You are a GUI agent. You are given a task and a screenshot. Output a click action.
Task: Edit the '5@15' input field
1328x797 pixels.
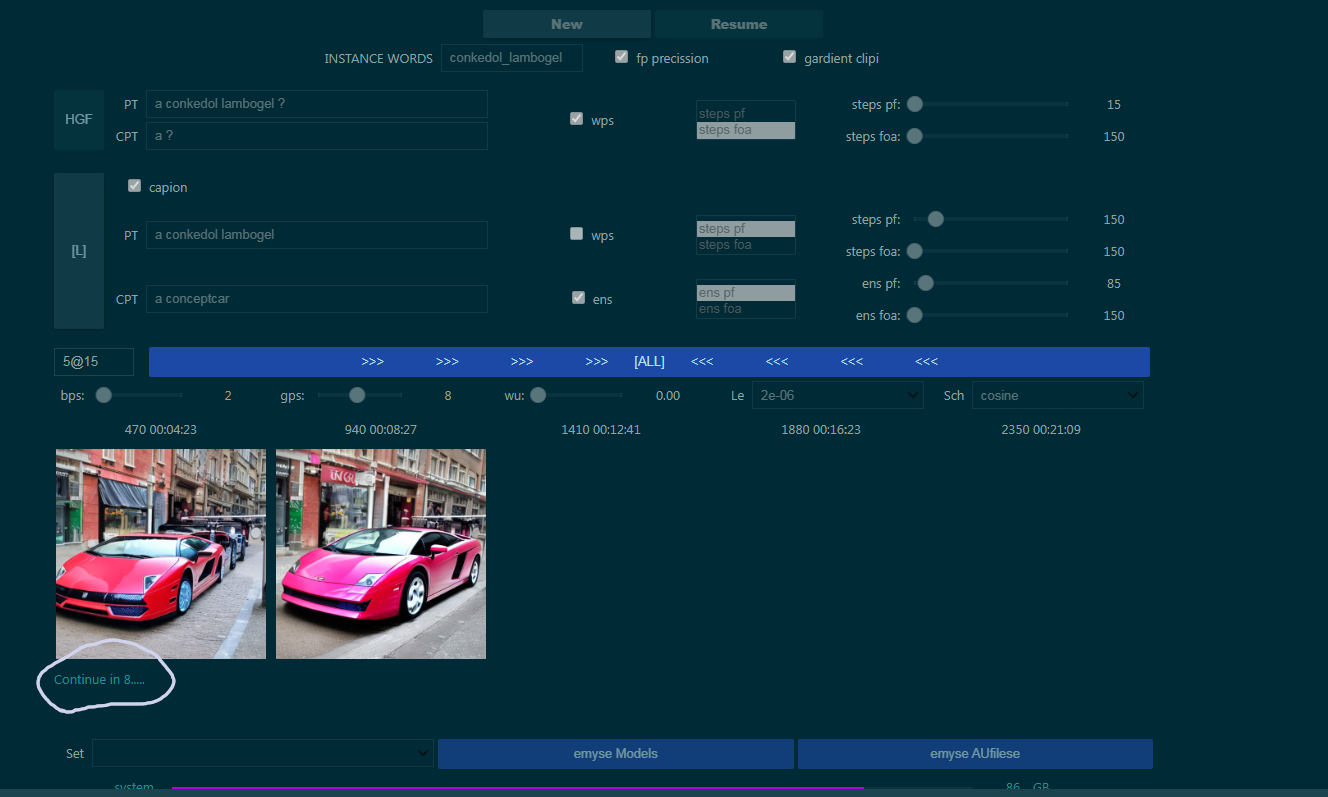point(94,362)
